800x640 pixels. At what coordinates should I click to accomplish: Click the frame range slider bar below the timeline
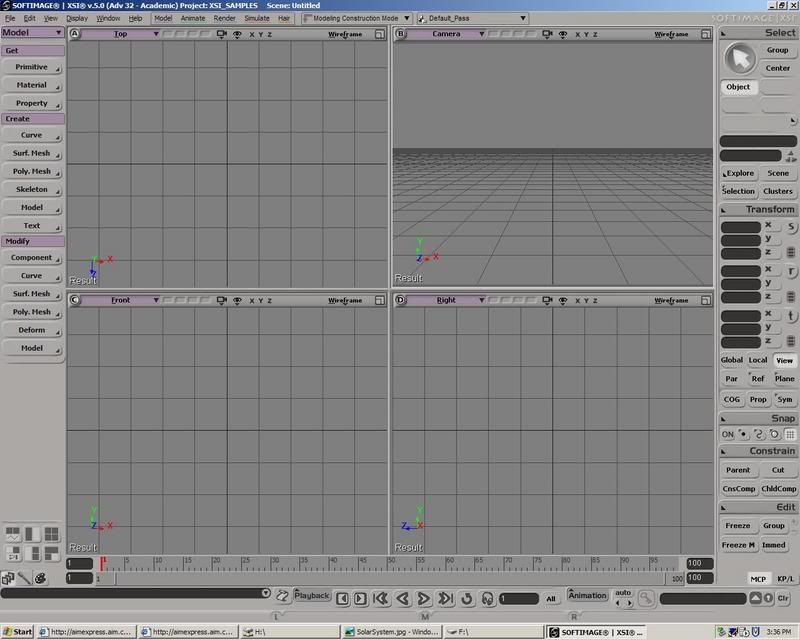coord(390,578)
